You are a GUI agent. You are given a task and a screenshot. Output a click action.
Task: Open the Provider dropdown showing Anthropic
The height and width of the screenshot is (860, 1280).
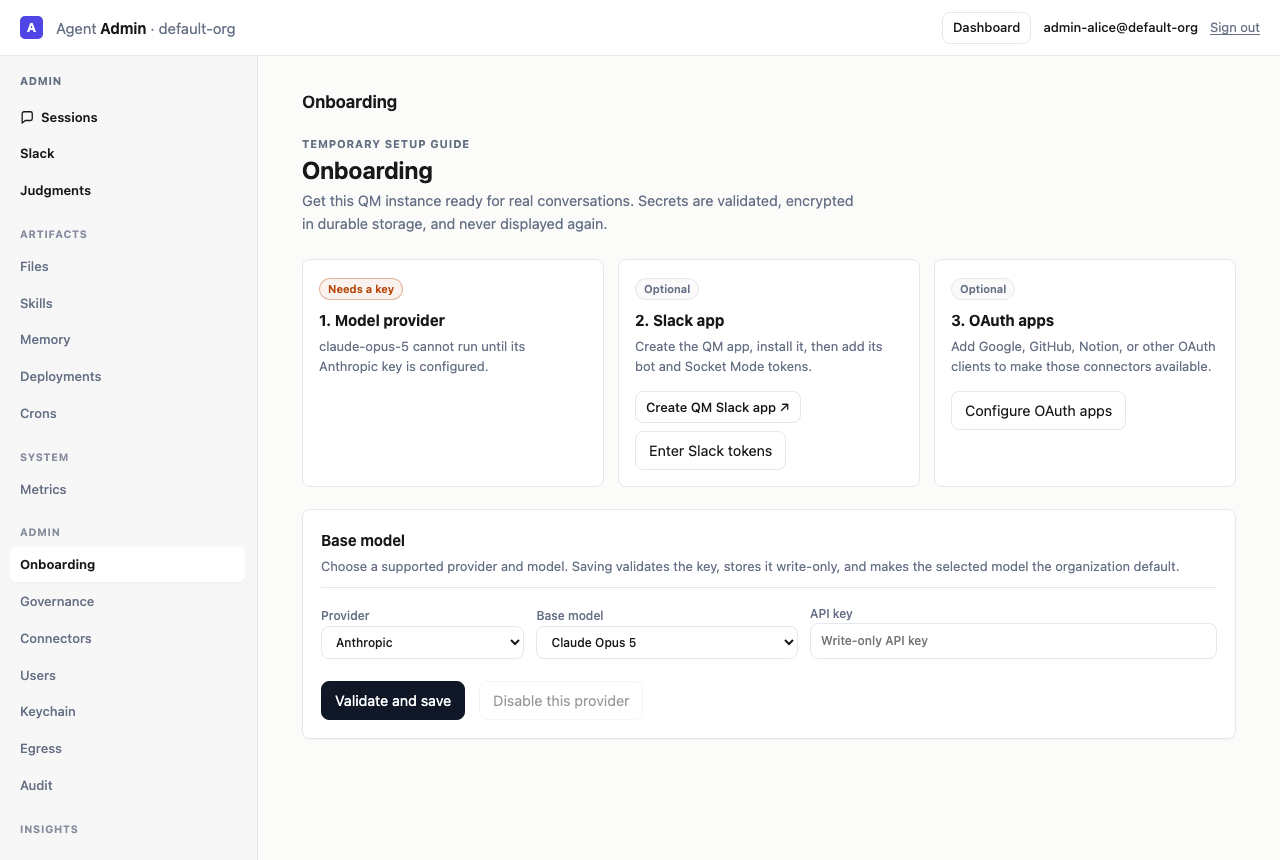point(422,642)
